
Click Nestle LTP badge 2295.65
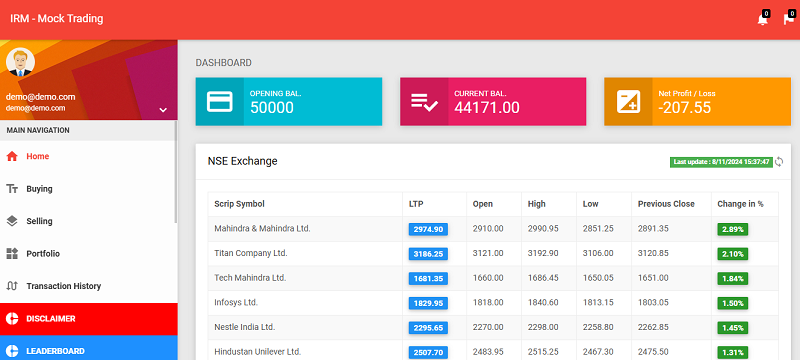428,328
